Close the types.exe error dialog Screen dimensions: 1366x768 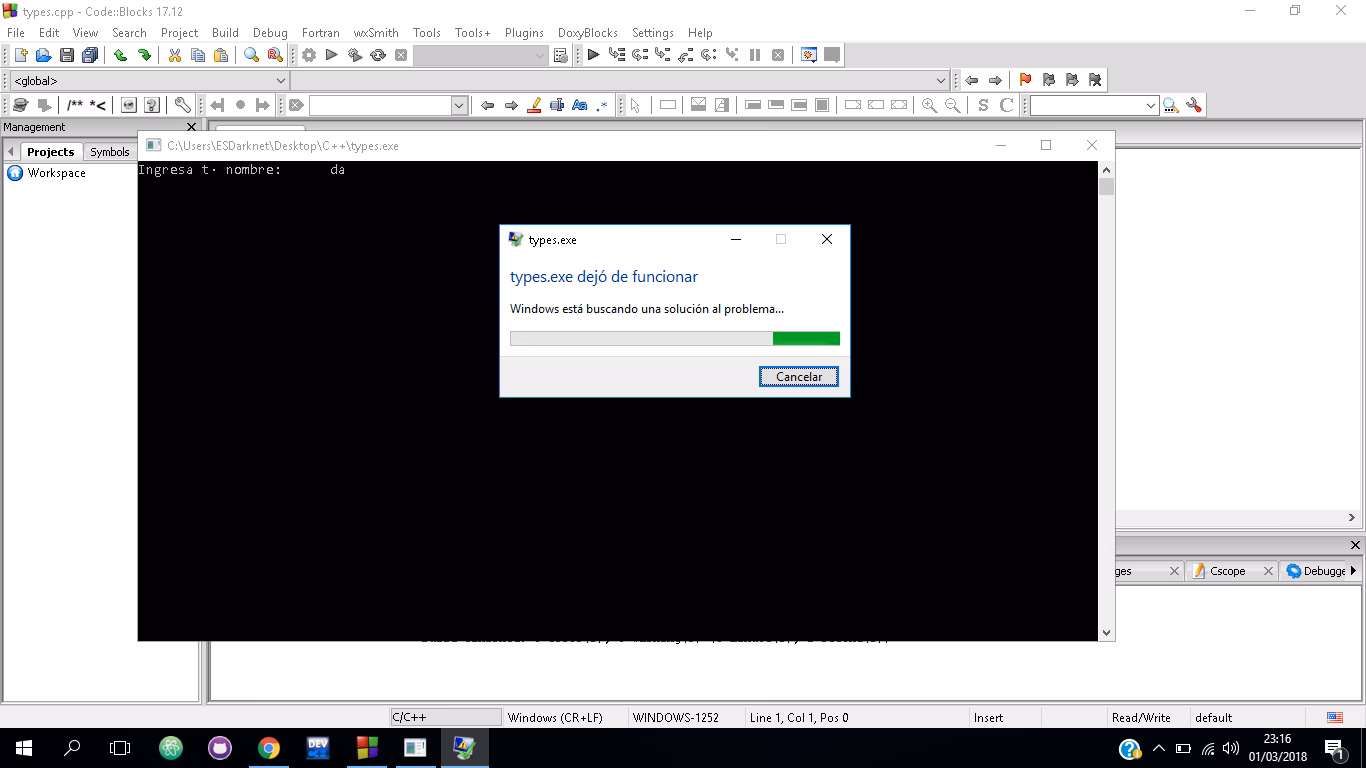tap(827, 239)
